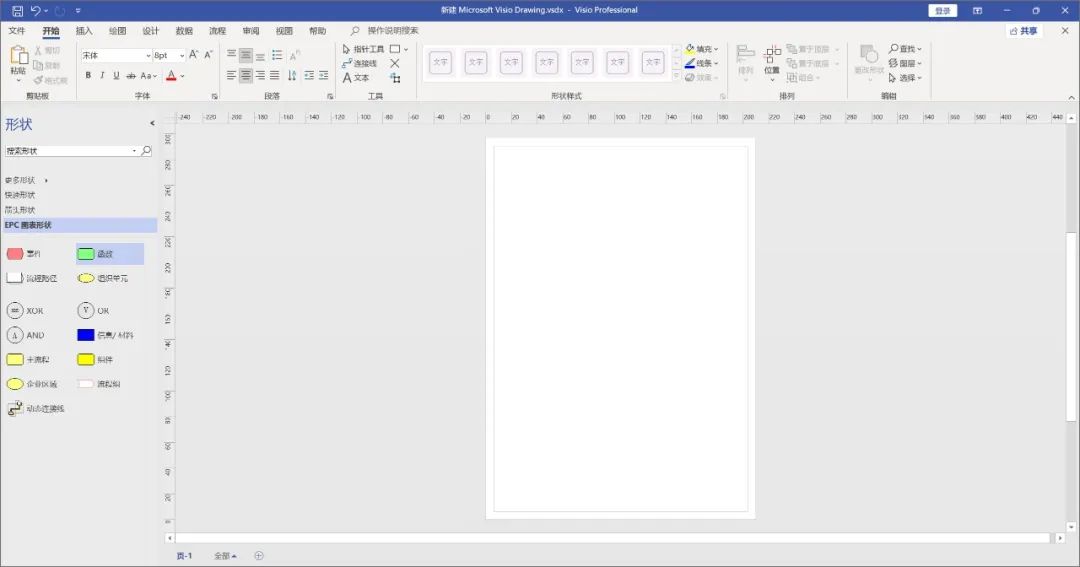Select the Text tool (文本)
This screenshot has width=1080, height=567.
click(356, 78)
